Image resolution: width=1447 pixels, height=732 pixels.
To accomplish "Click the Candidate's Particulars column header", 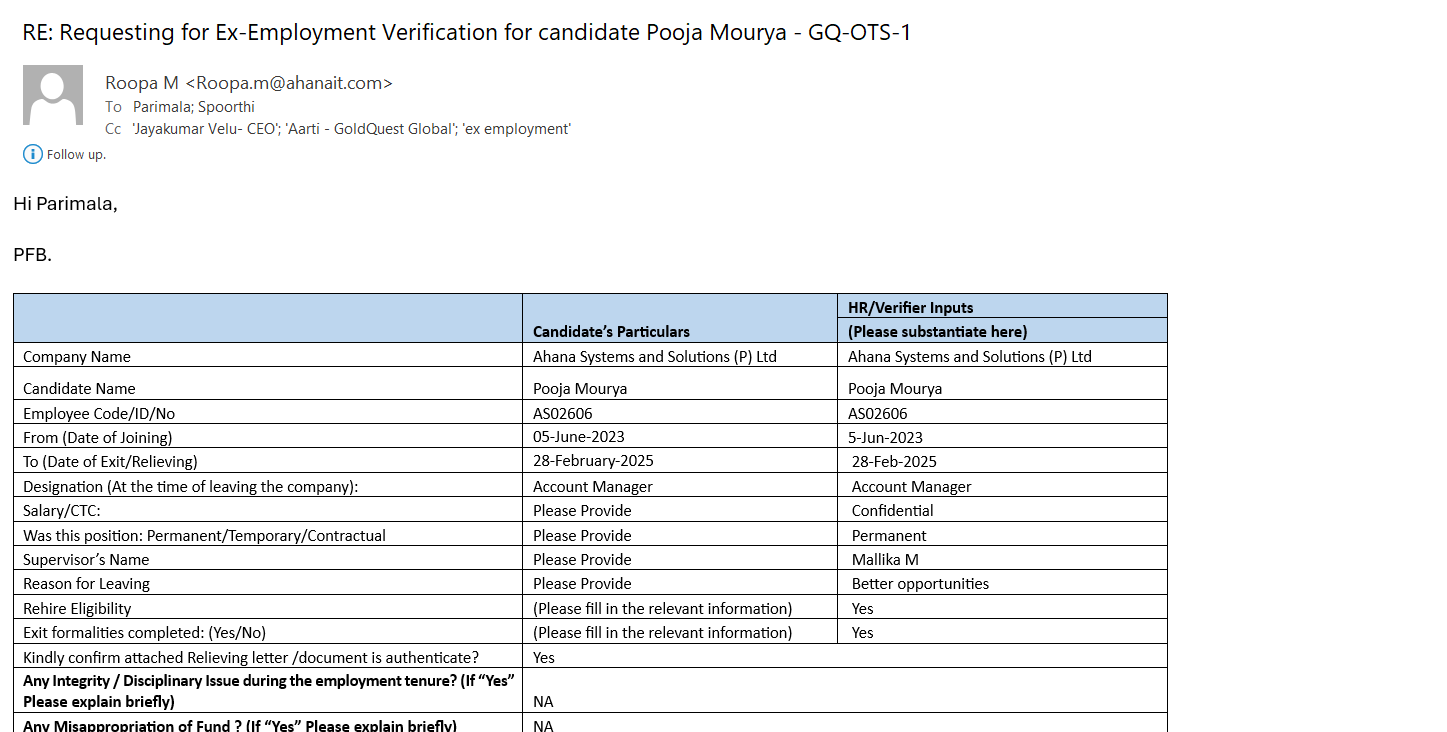I will (611, 331).
